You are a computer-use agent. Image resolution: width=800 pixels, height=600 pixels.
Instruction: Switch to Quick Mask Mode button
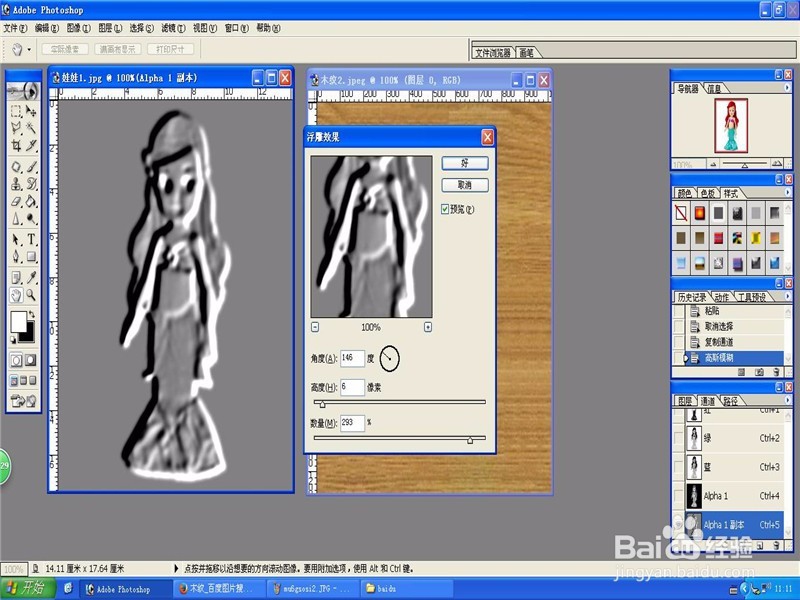pyautogui.click(x=31, y=360)
